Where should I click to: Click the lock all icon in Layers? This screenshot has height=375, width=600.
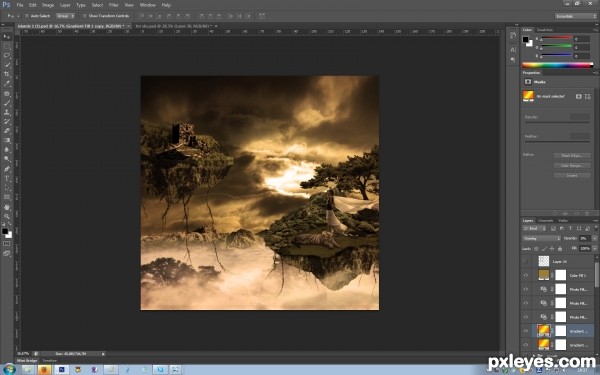[560, 249]
